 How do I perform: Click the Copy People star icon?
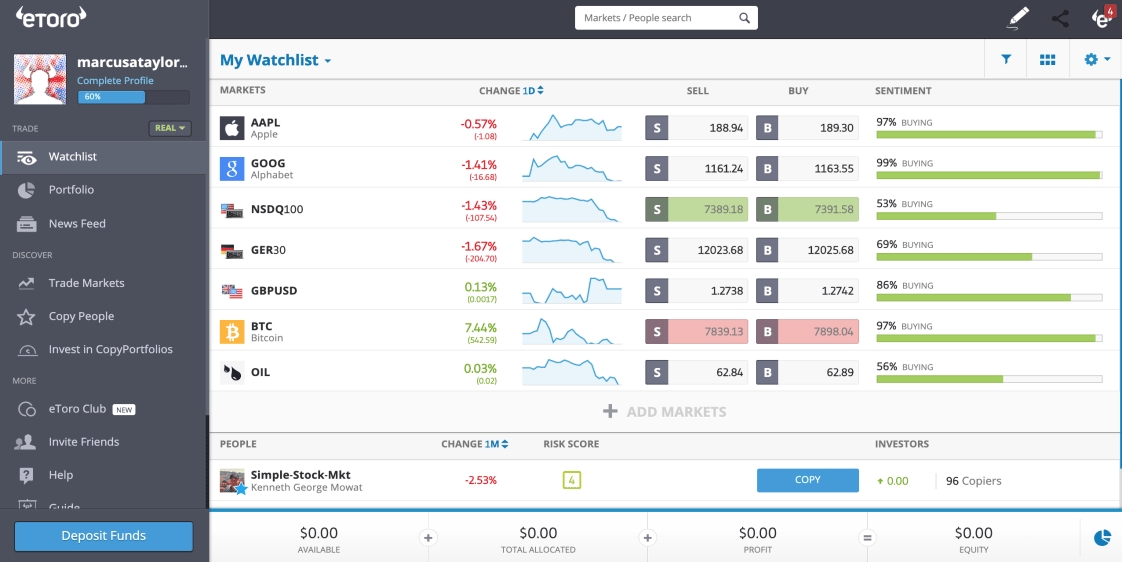tap(26, 316)
